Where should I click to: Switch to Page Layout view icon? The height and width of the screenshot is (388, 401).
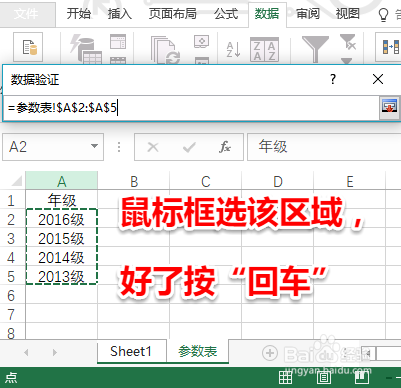pyautogui.click(x=323, y=377)
